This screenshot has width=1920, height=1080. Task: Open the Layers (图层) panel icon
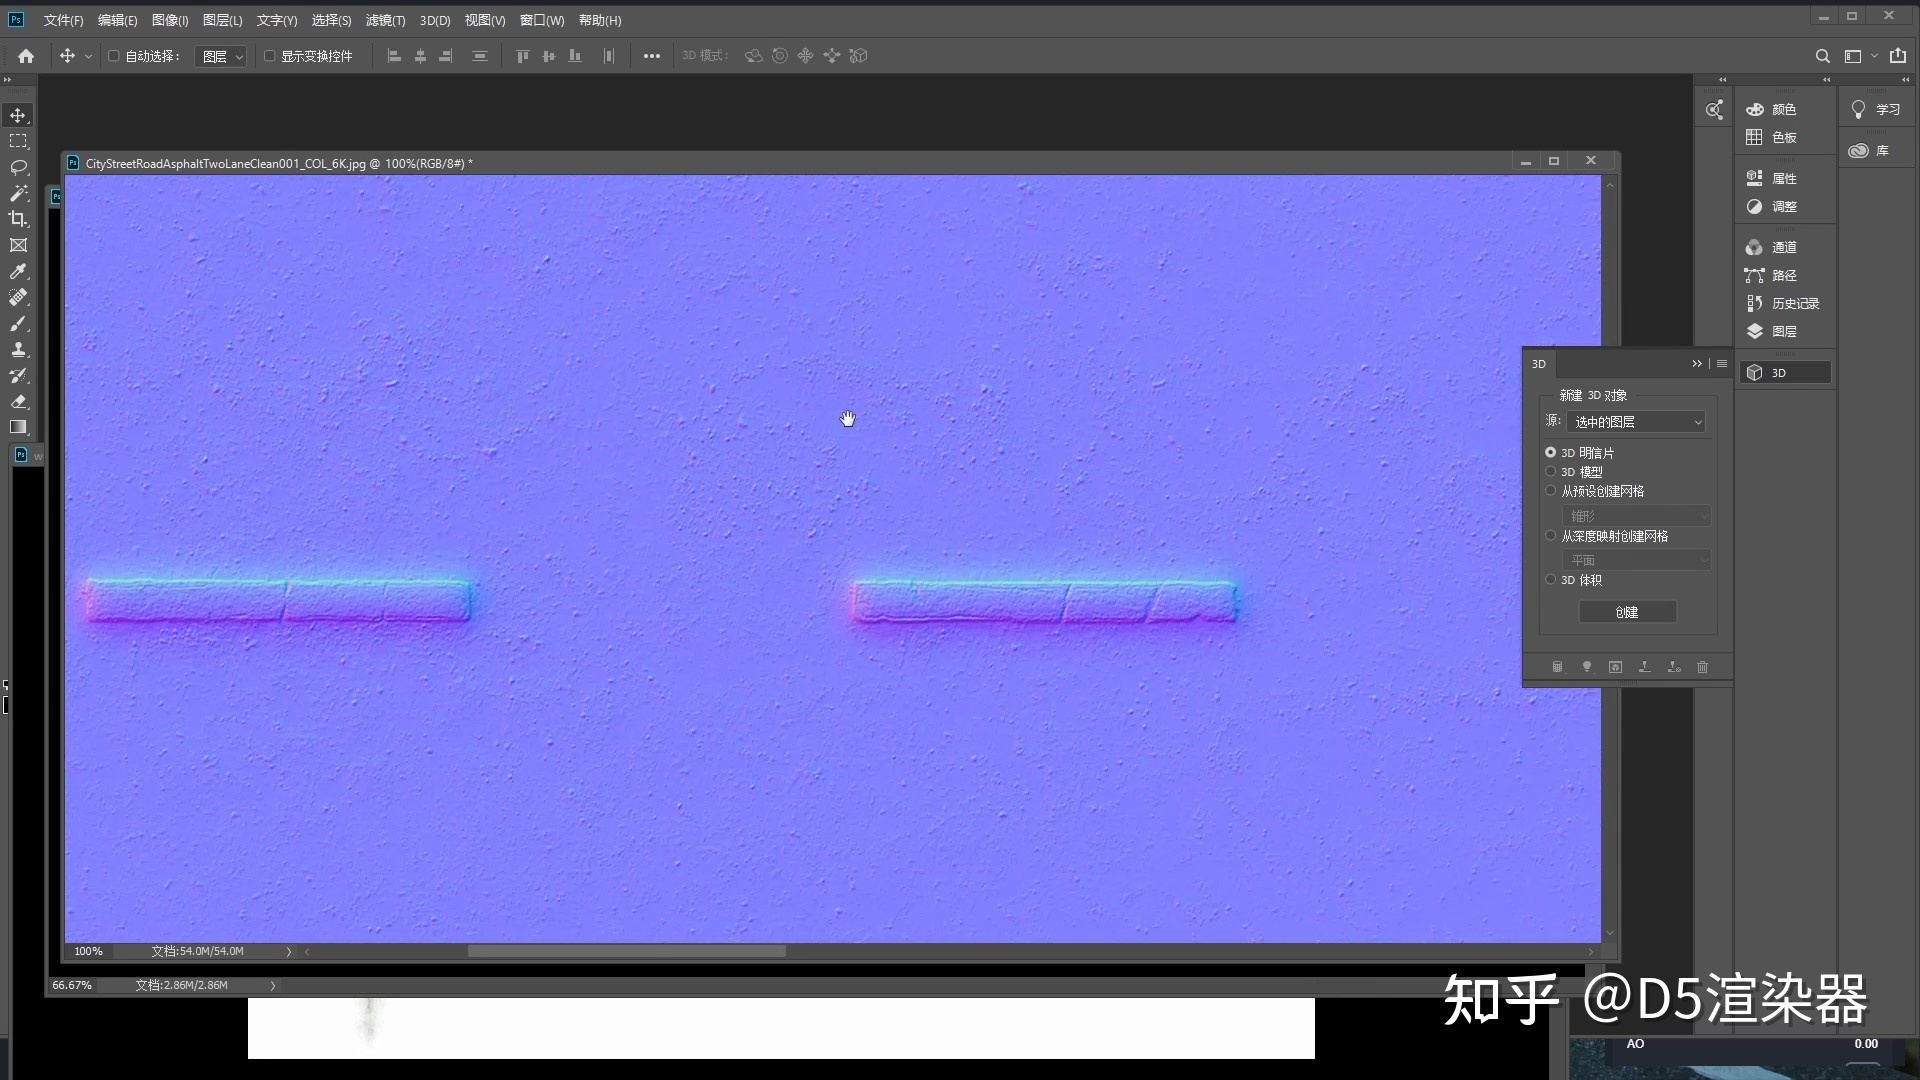coord(1755,331)
